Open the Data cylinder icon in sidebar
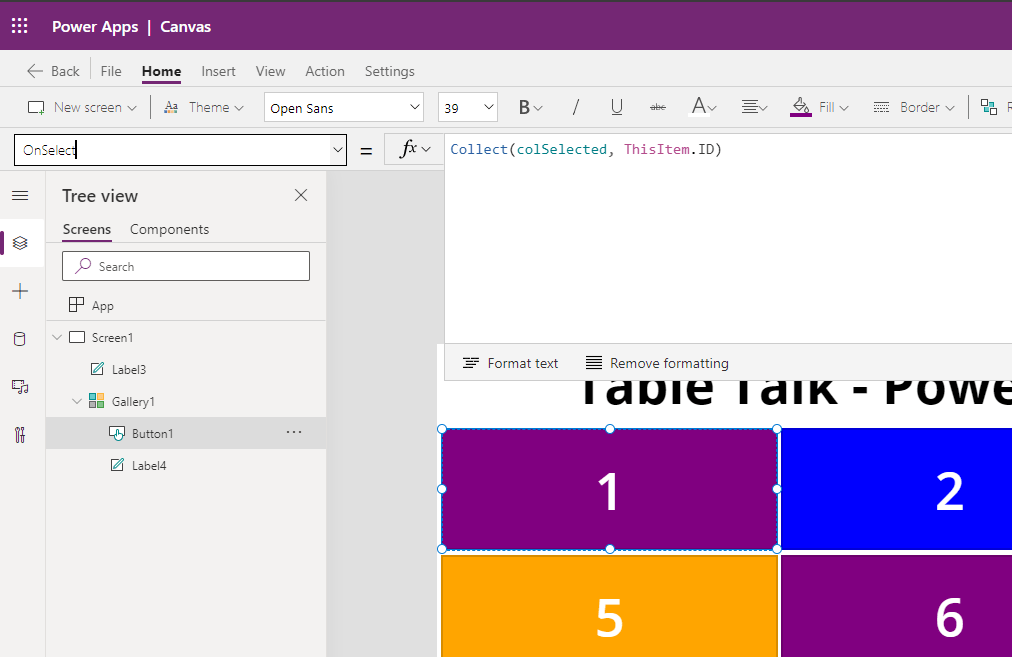The height and width of the screenshot is (657, 1012). (x=20, y=339)
